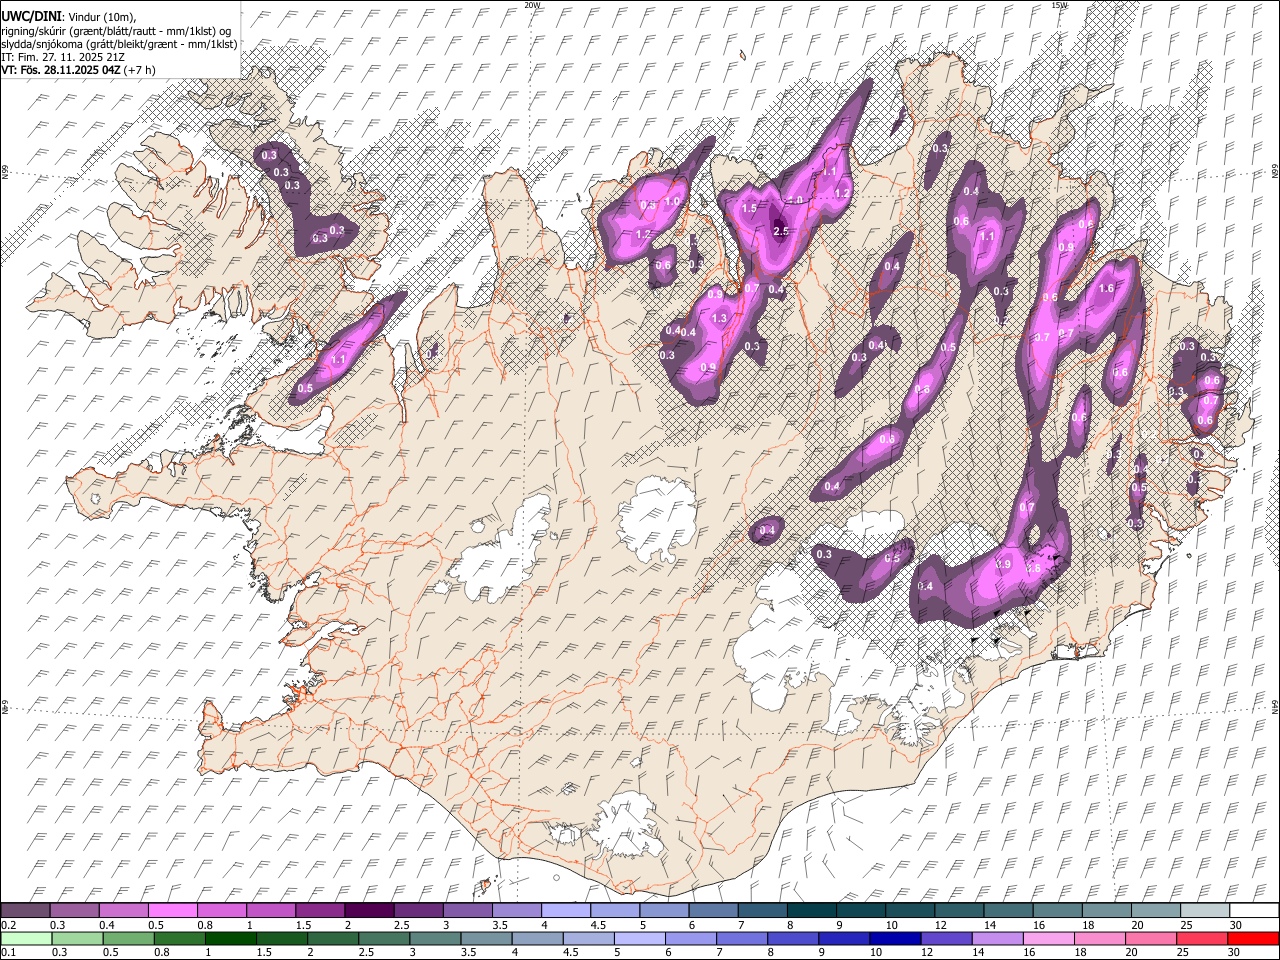Select the darkest green rain swatch labeled 1
The height and width of the screenshot is (960, 1280).
pos(231,939)
